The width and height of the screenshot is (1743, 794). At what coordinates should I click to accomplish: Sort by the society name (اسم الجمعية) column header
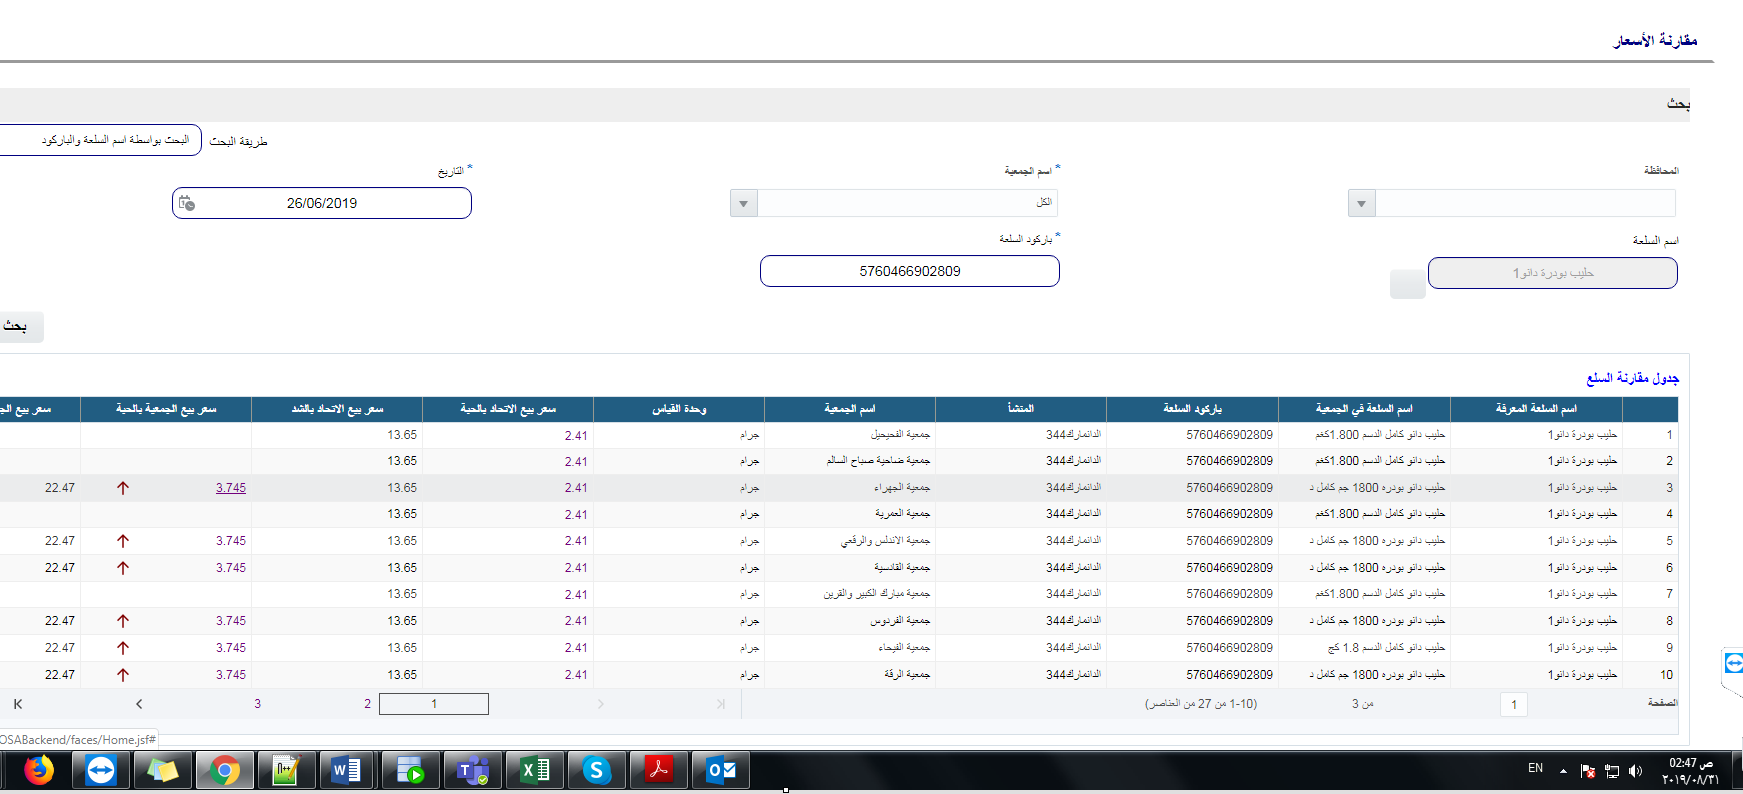850,409
